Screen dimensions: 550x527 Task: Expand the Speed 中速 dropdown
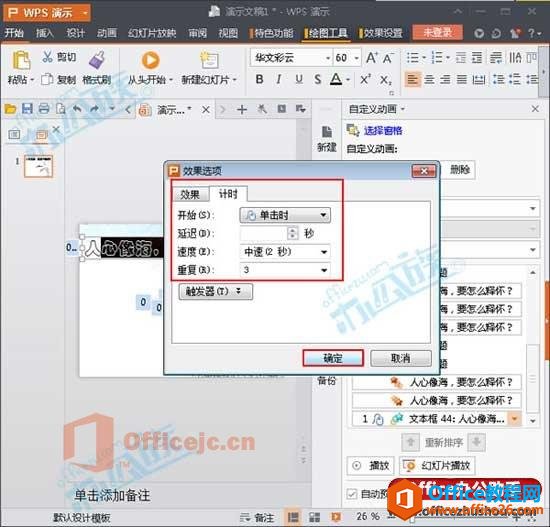click(x=285, y=252)
